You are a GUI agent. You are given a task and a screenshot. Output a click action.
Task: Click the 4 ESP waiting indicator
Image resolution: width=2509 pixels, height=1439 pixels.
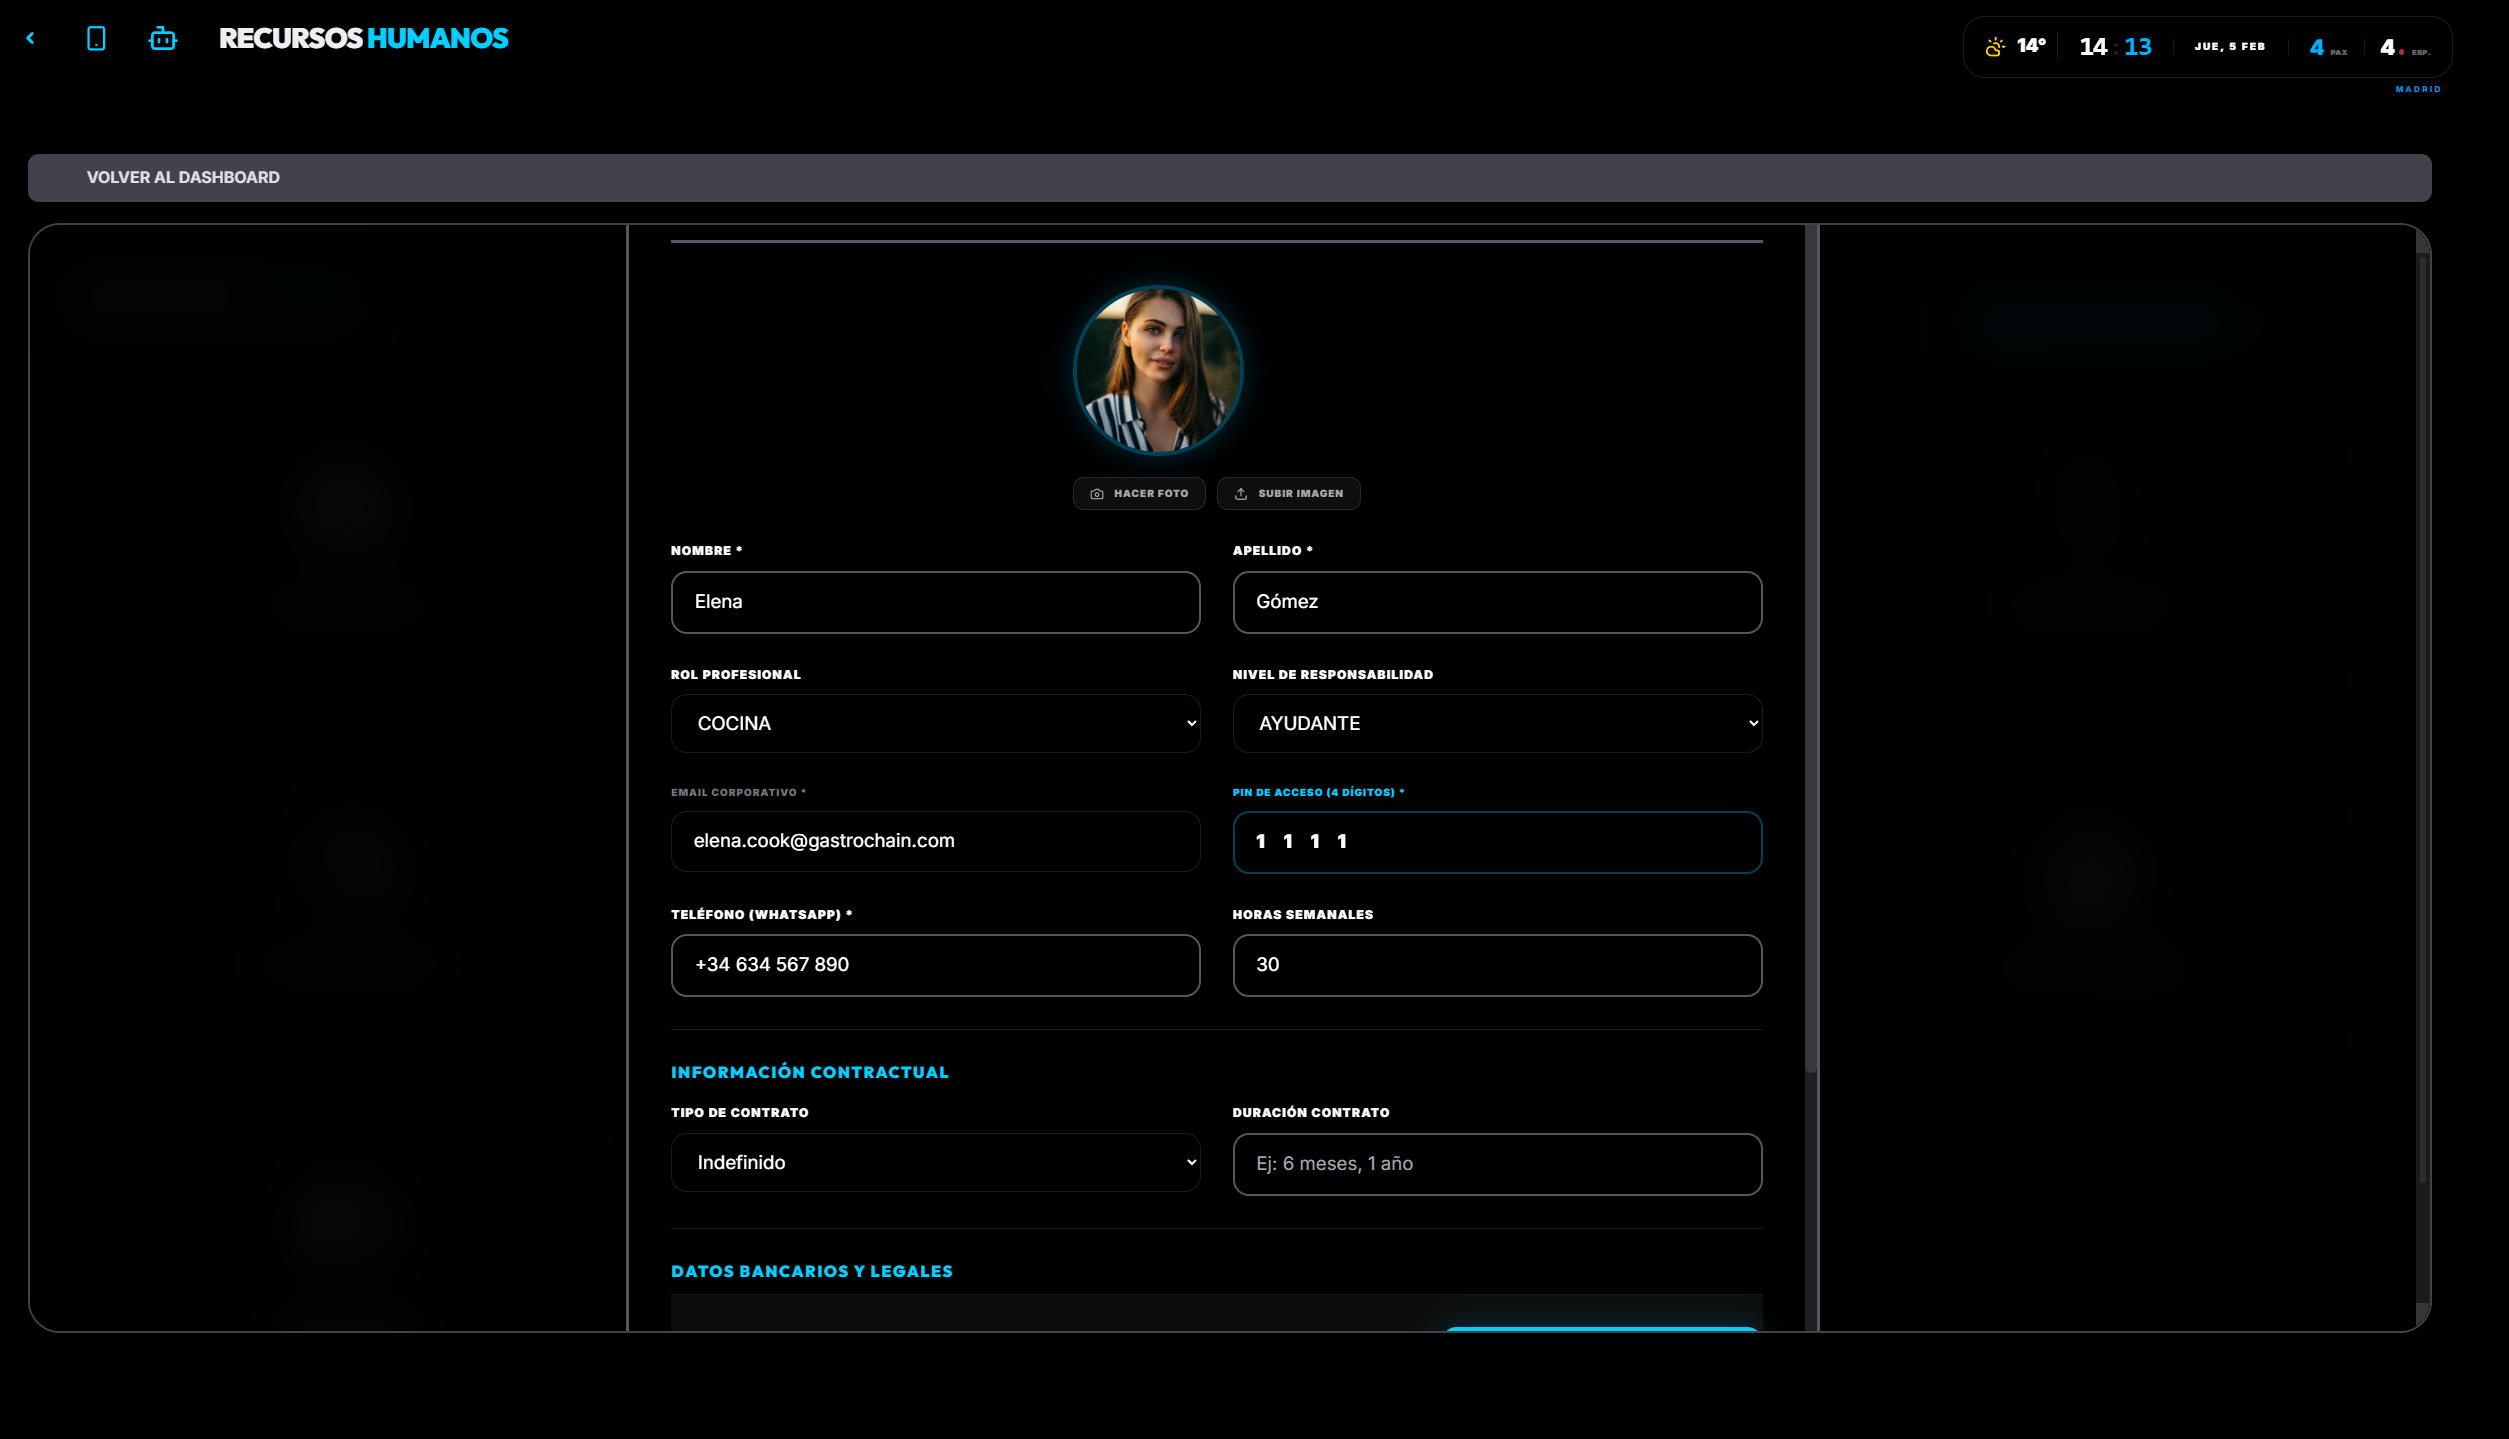(x=2402, y=47)
